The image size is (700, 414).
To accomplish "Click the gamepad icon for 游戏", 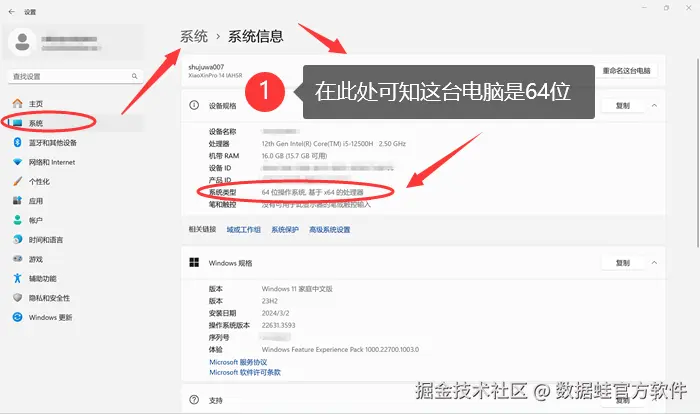I will tap(17, 259).
